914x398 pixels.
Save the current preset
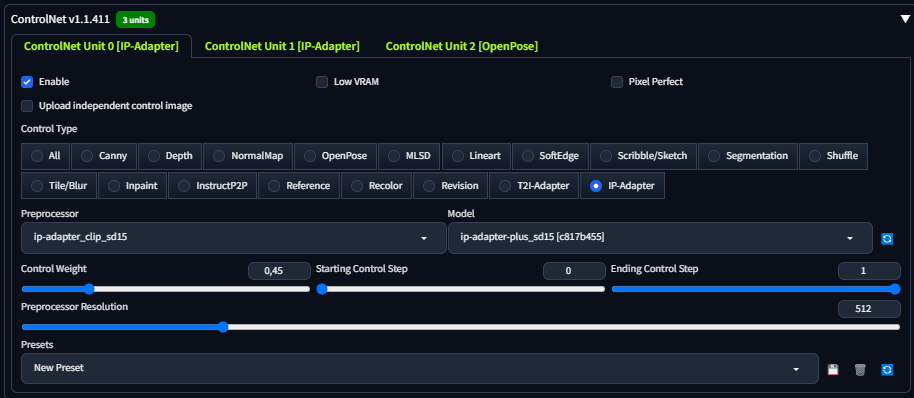833,369
